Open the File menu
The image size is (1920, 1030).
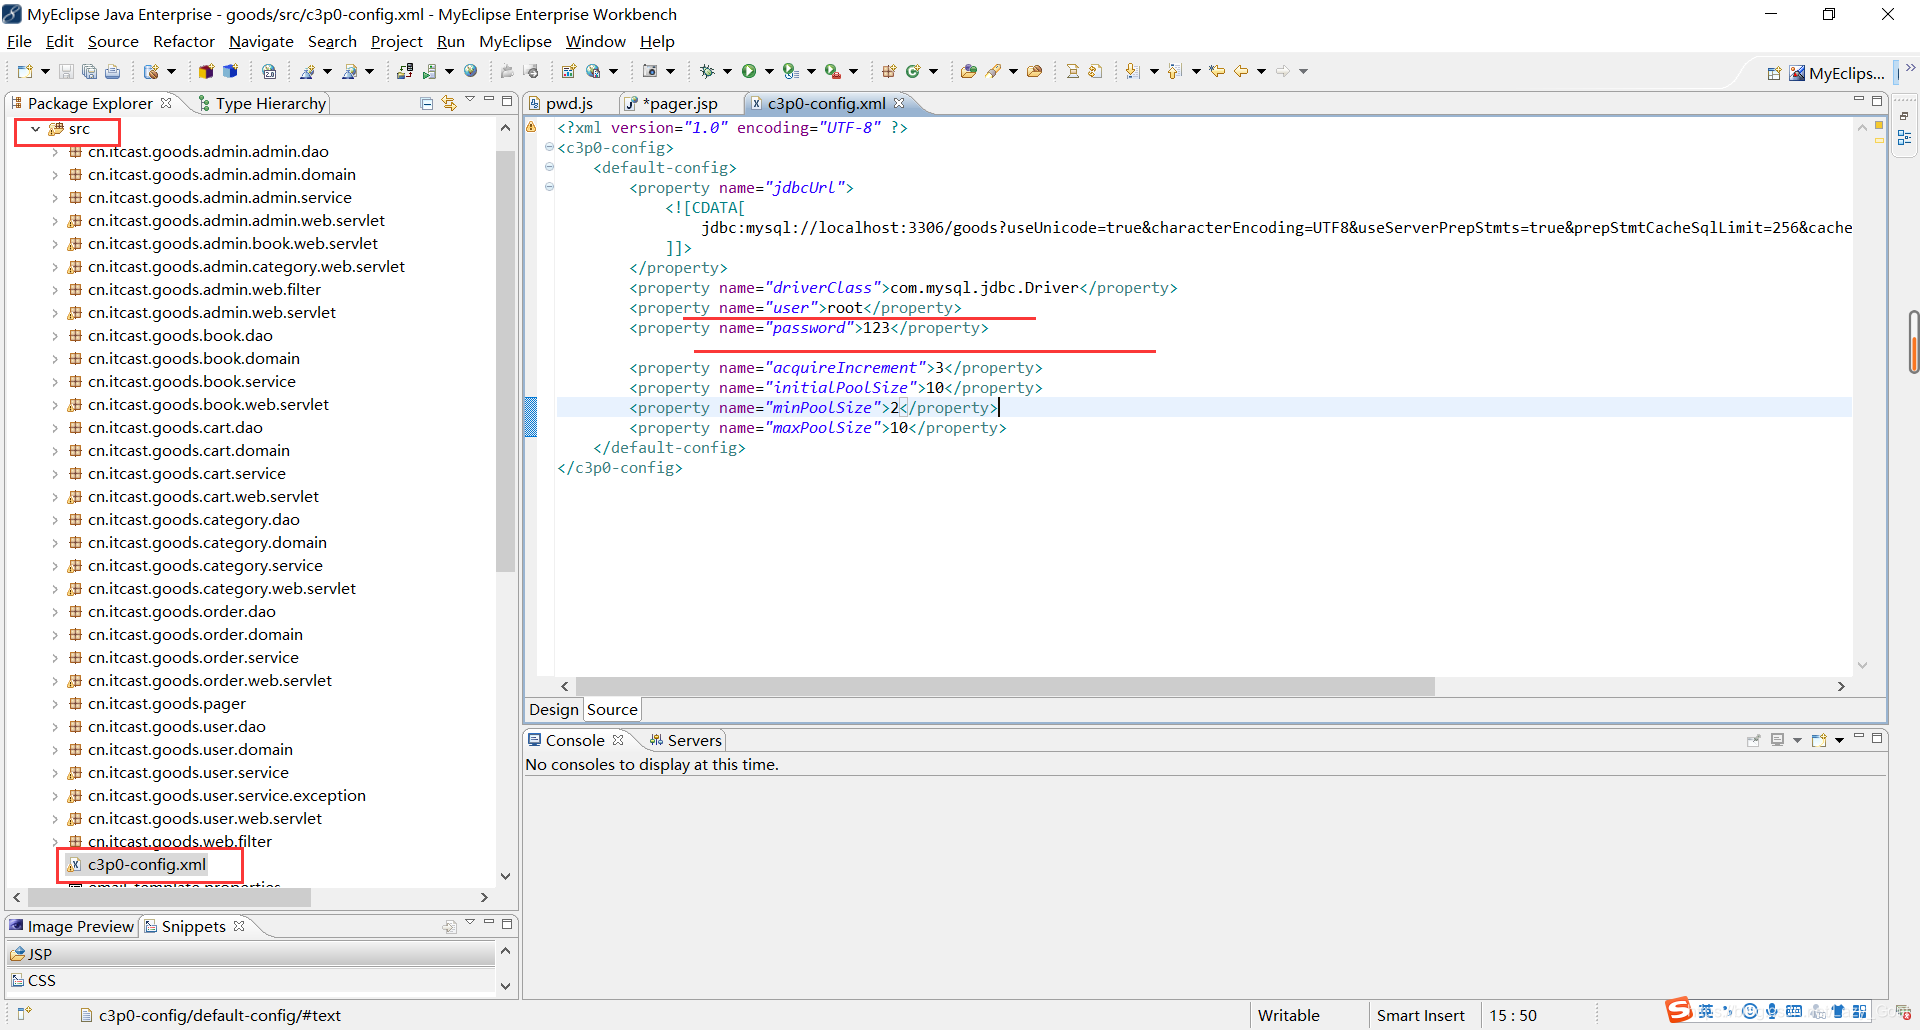pyautogui.click(x=19, y=41)
